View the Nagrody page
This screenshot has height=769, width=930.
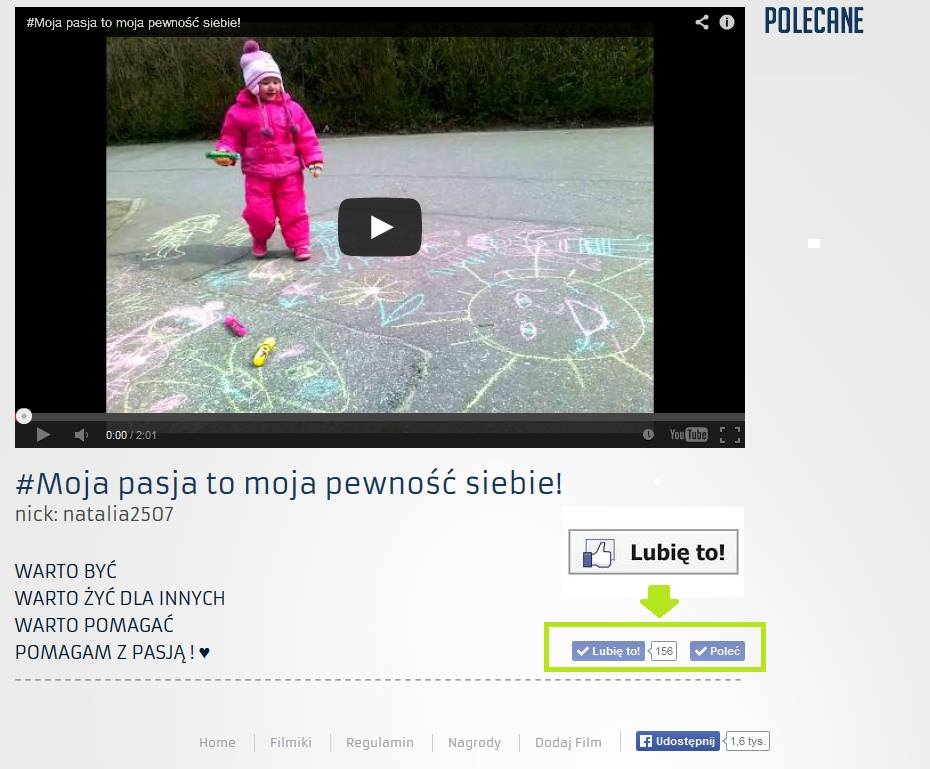(x=474, y=742)
